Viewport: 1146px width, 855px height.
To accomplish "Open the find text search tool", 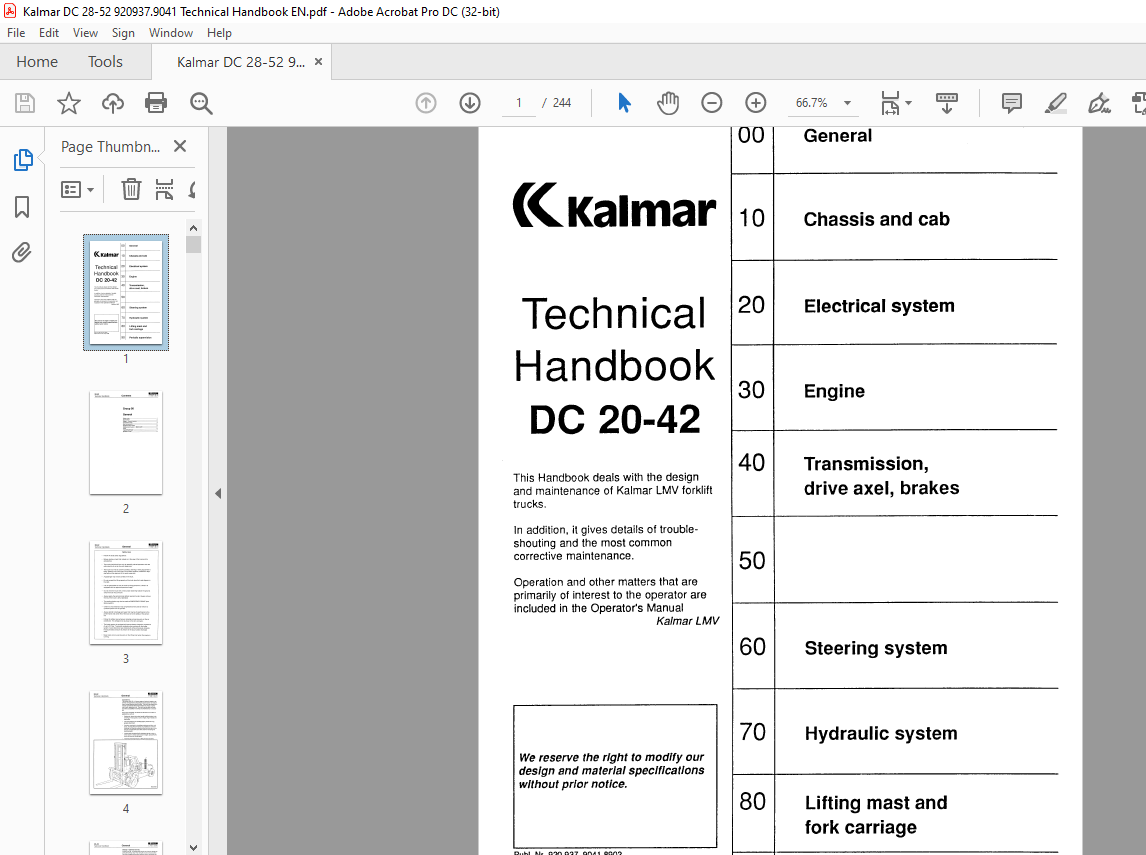I will pyautogui.click(x=201, y=103).
